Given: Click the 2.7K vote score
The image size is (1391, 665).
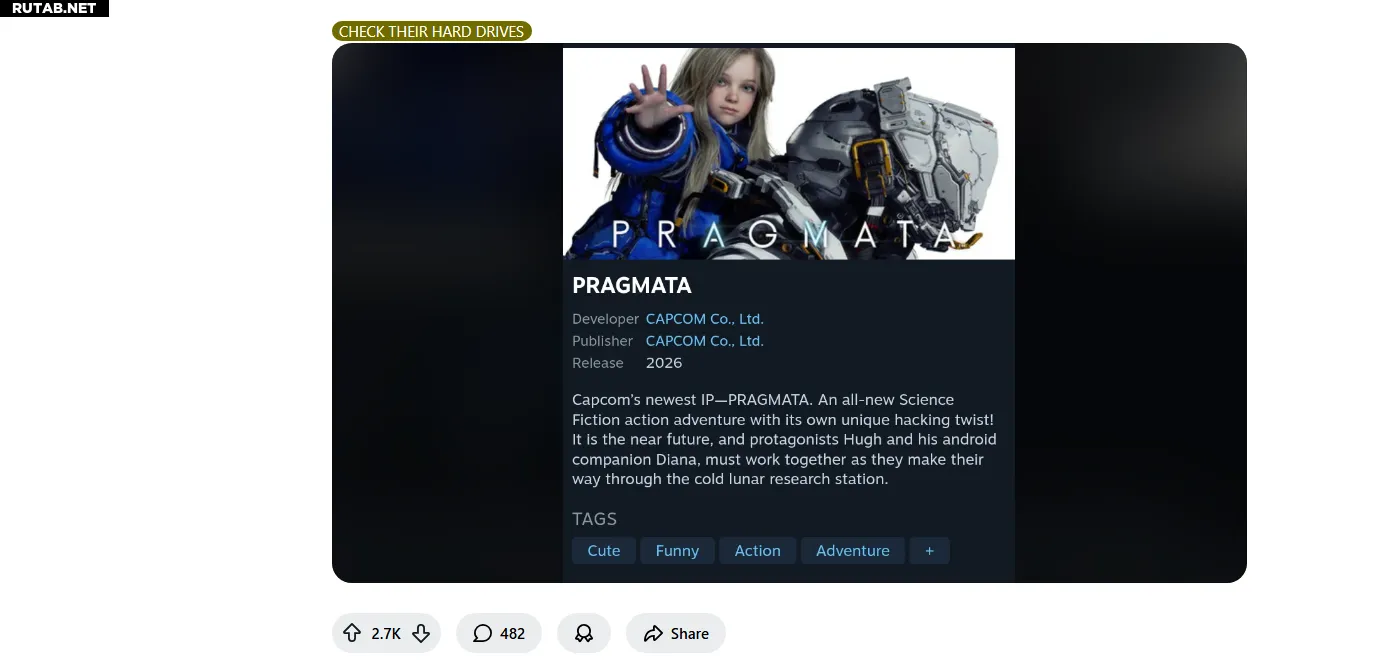Looking at the screenshot, I should pos(386,633).
